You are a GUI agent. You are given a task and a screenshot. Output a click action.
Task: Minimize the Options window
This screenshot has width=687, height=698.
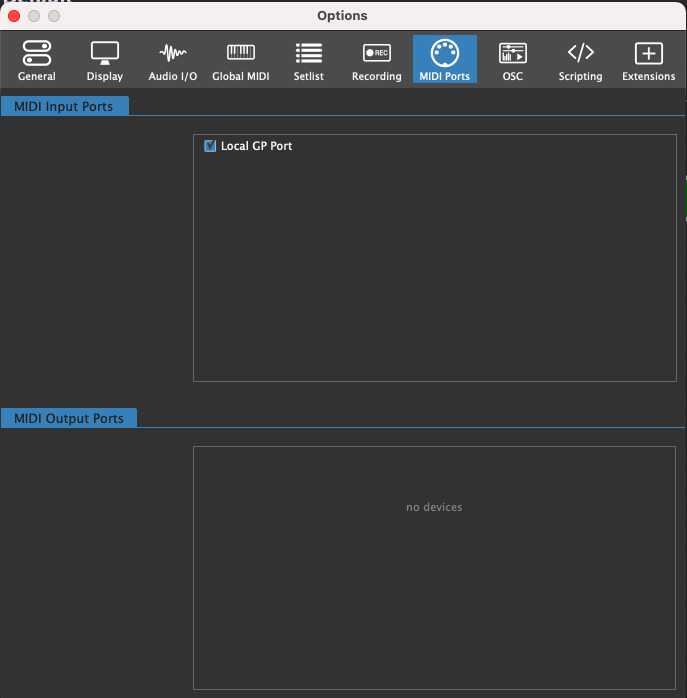[x=34, y=16]
